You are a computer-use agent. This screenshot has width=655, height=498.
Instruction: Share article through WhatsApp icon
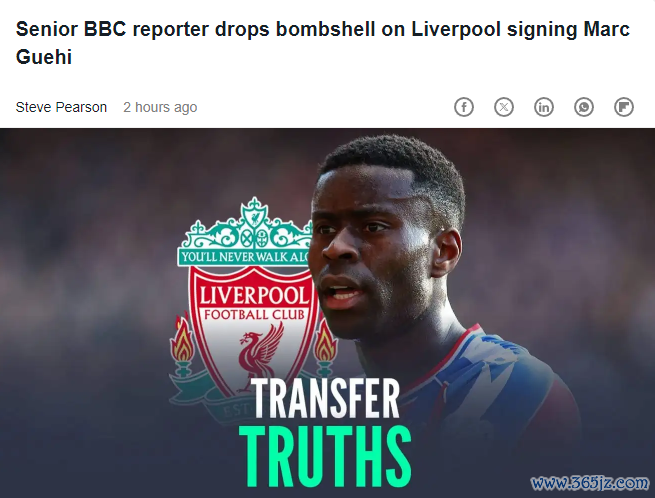(x=584, y=107)
